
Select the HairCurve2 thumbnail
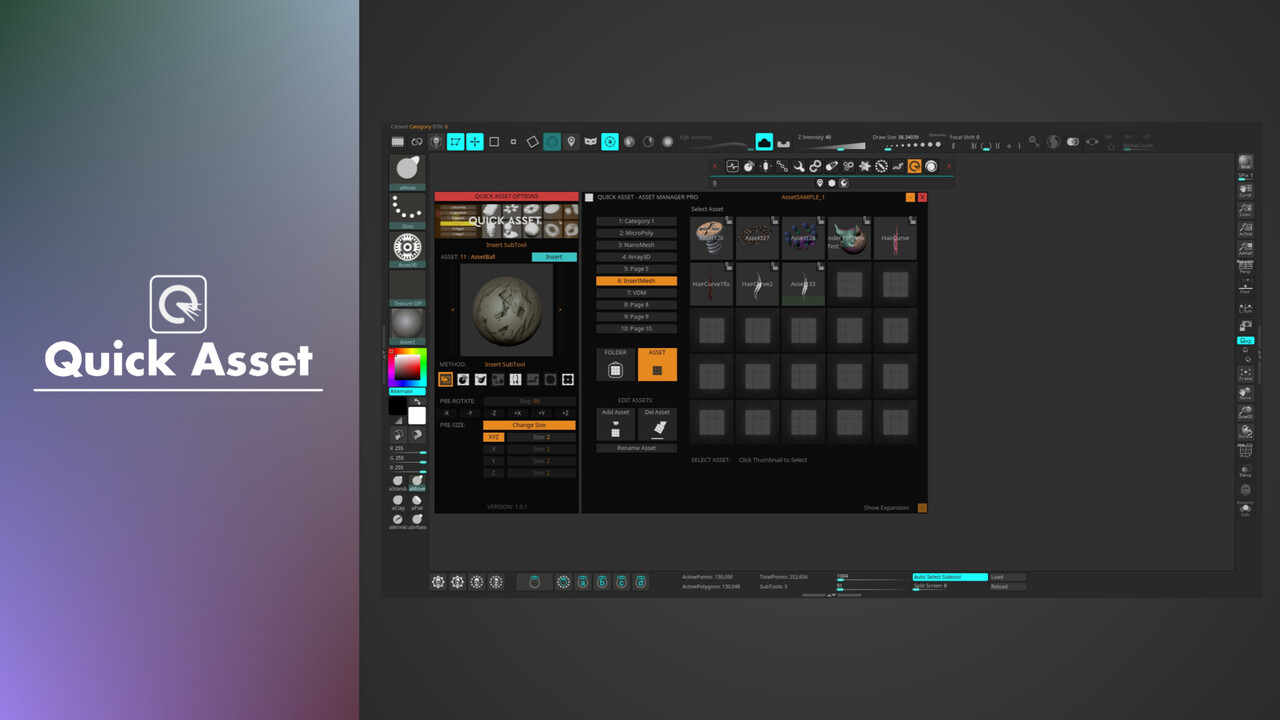(757, 284)
